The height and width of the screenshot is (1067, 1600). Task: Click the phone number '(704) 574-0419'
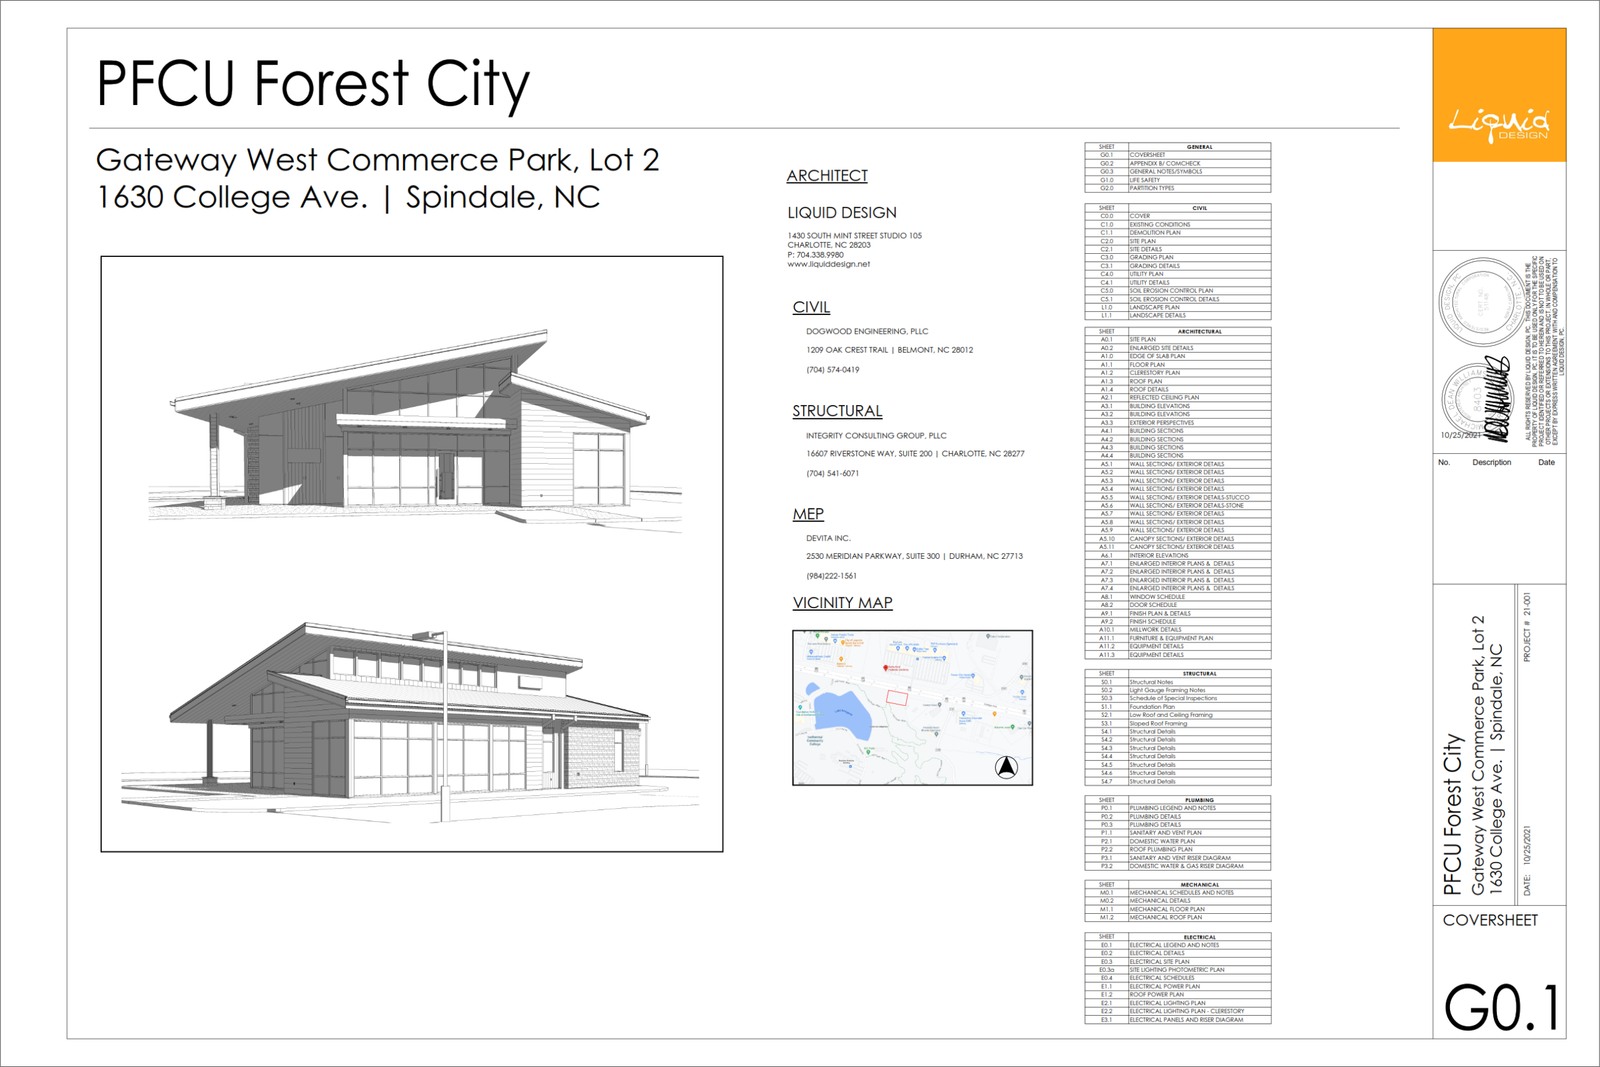pos(833,370)
